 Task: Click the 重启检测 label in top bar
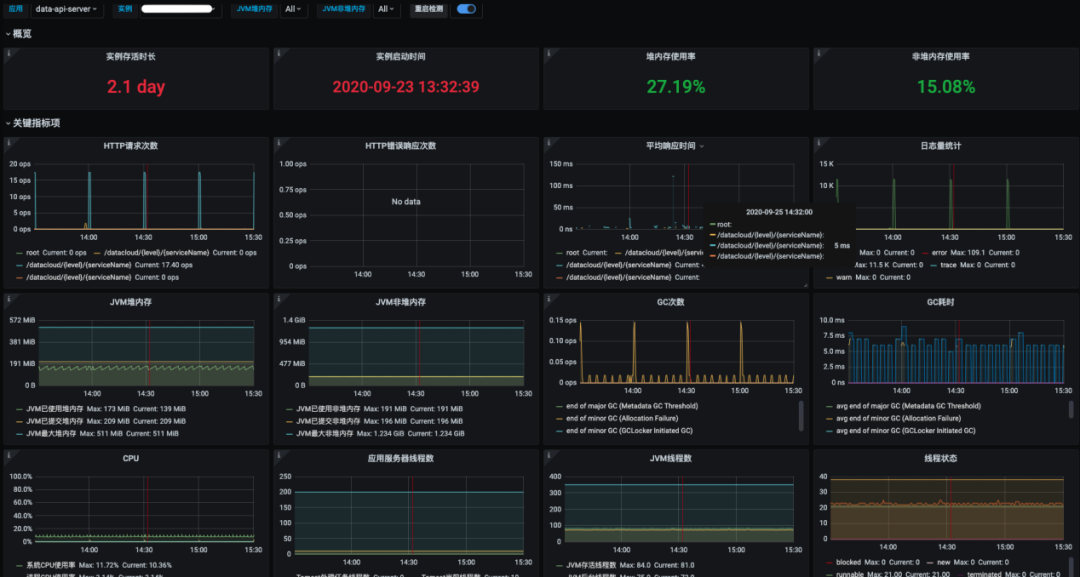coord(429,9)
